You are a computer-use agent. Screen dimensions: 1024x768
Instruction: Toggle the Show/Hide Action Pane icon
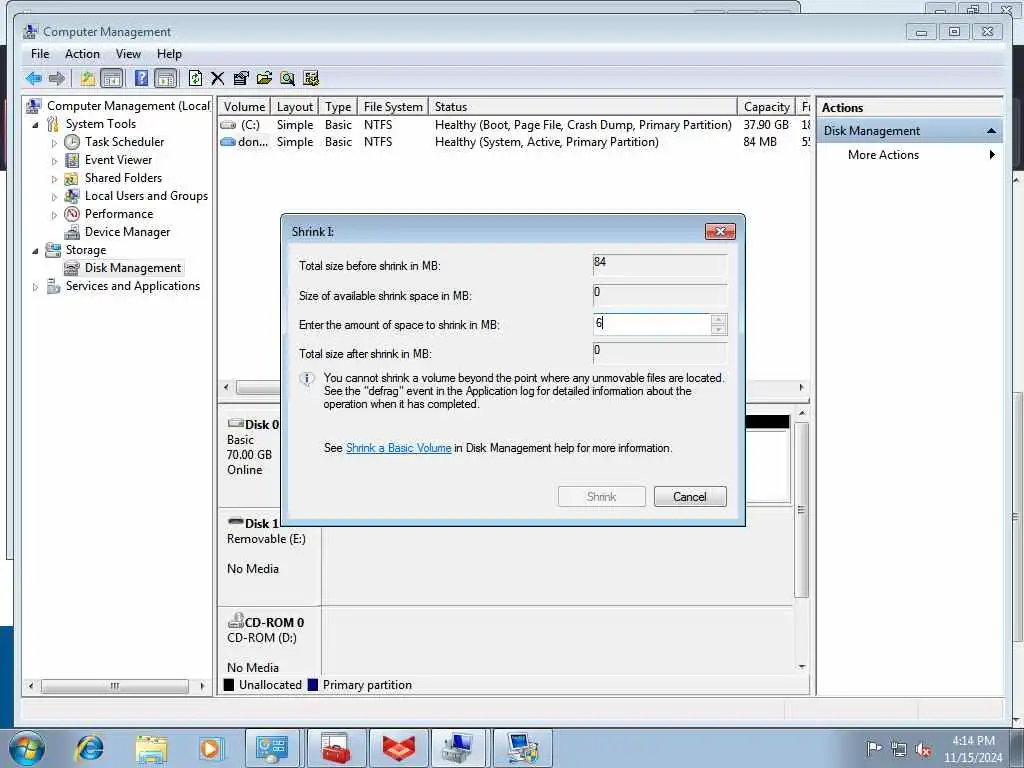point(166,78)
